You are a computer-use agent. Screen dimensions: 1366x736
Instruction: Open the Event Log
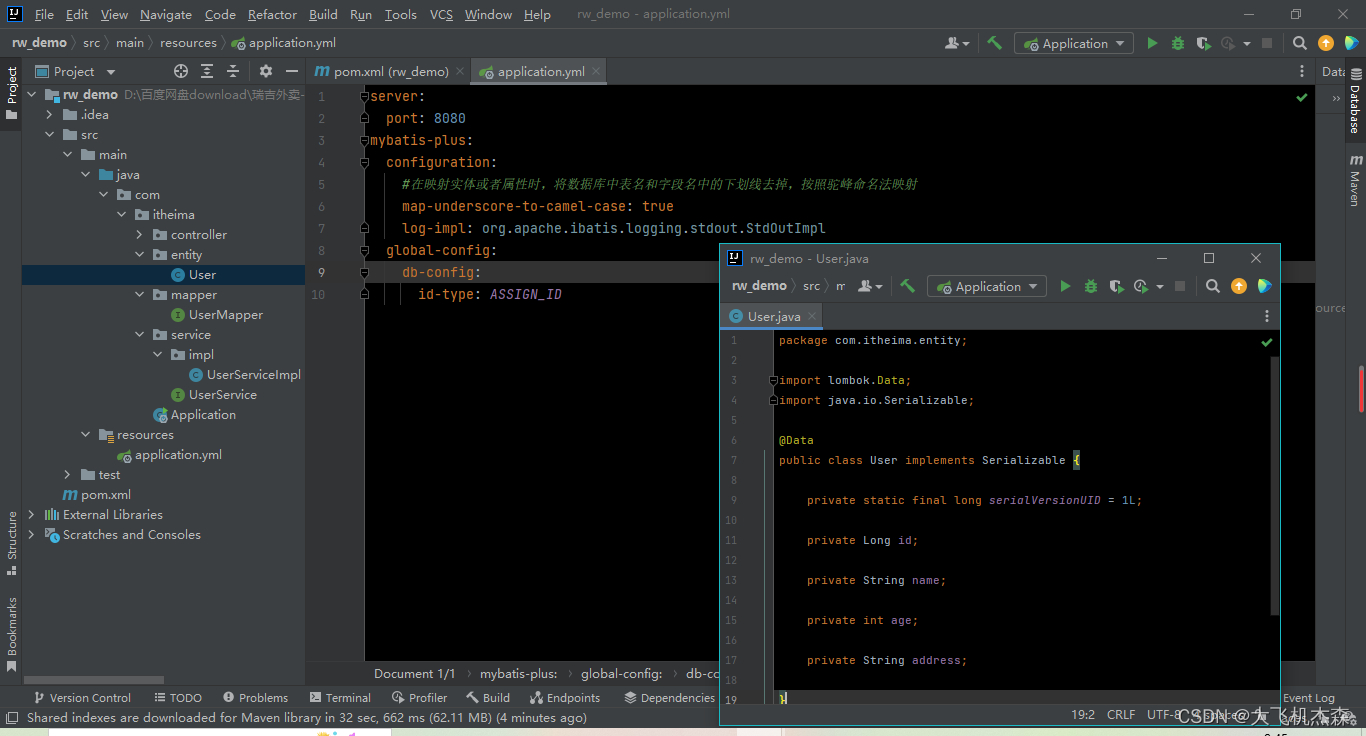[1310, 697]
